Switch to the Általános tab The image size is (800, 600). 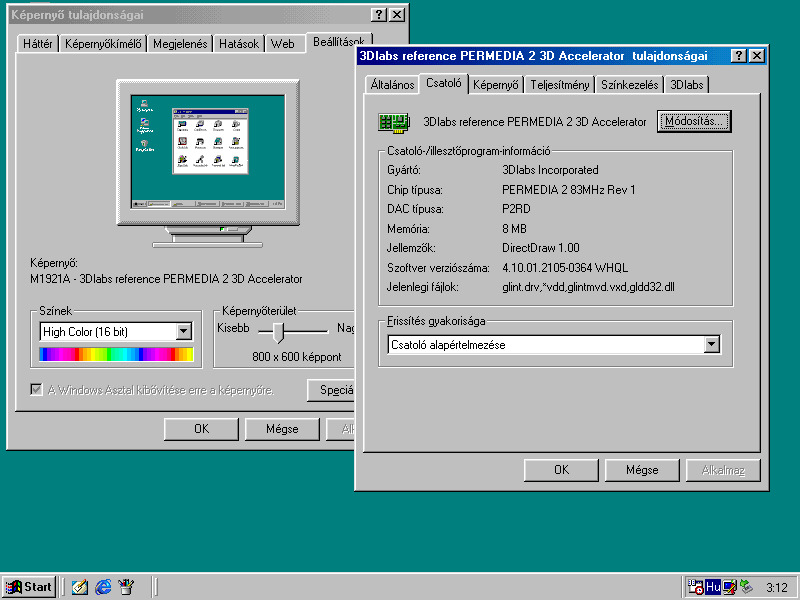pos(392,85)
